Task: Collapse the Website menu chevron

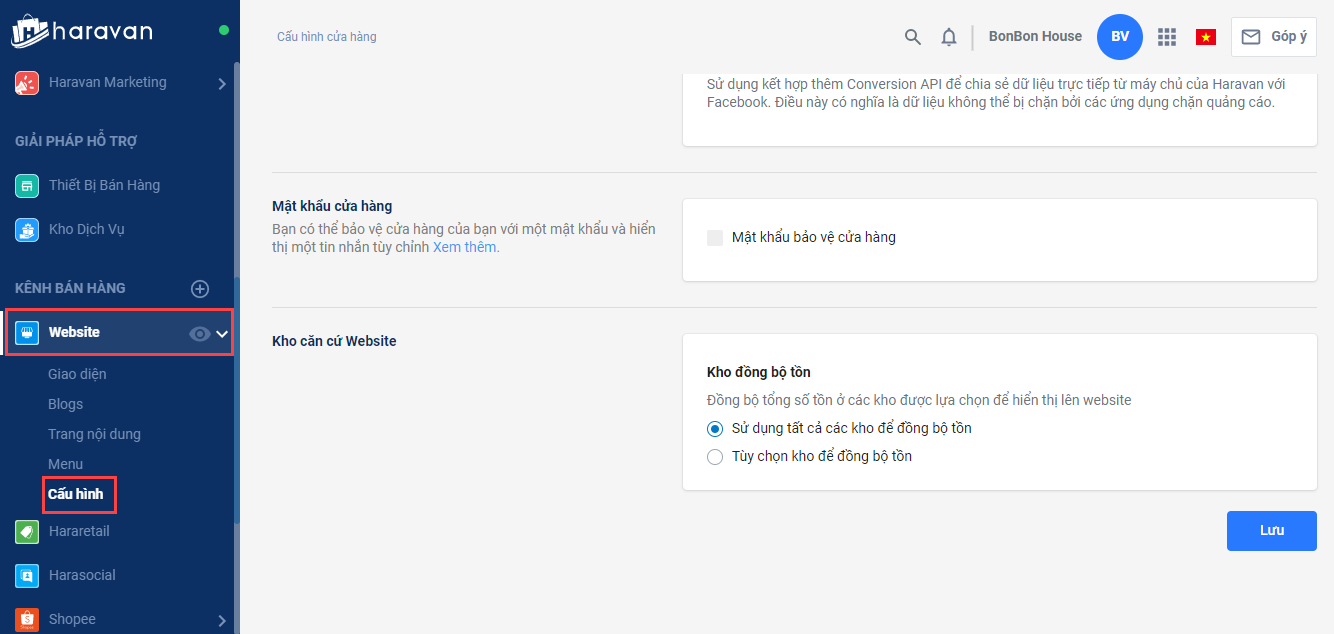Action: pos(222,334)
